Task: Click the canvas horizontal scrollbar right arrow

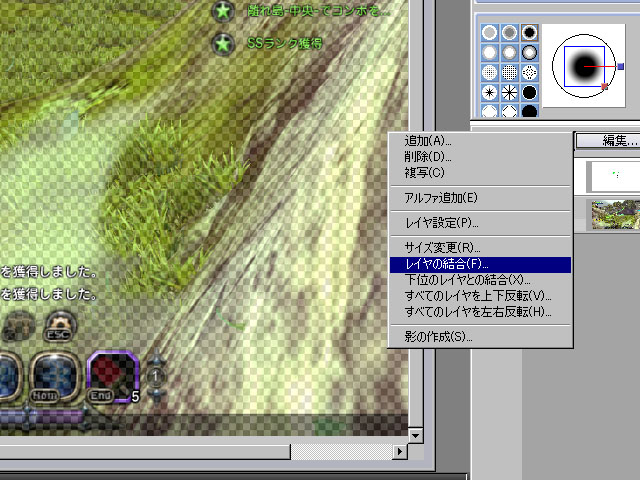Action: click(400, 451)
